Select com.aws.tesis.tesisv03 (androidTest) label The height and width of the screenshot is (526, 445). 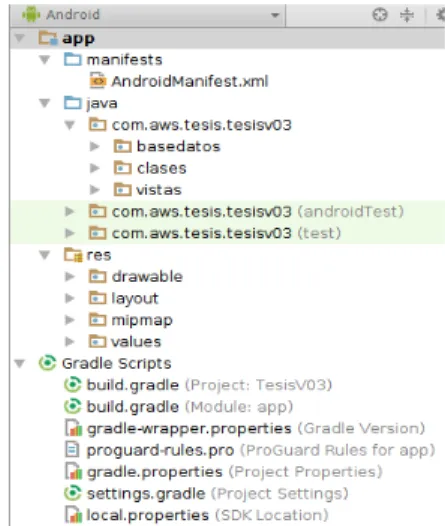click(x=258, y=212)
